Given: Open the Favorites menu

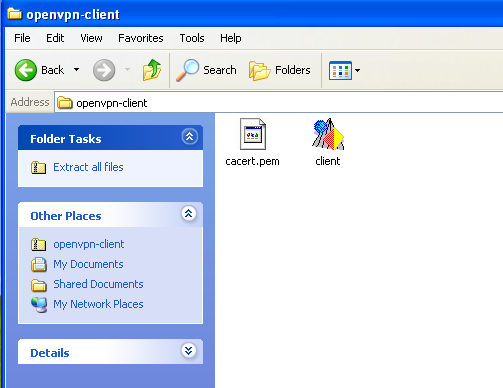Looking at the screenshot, I should pyautogui.click(x=141, y=38).
